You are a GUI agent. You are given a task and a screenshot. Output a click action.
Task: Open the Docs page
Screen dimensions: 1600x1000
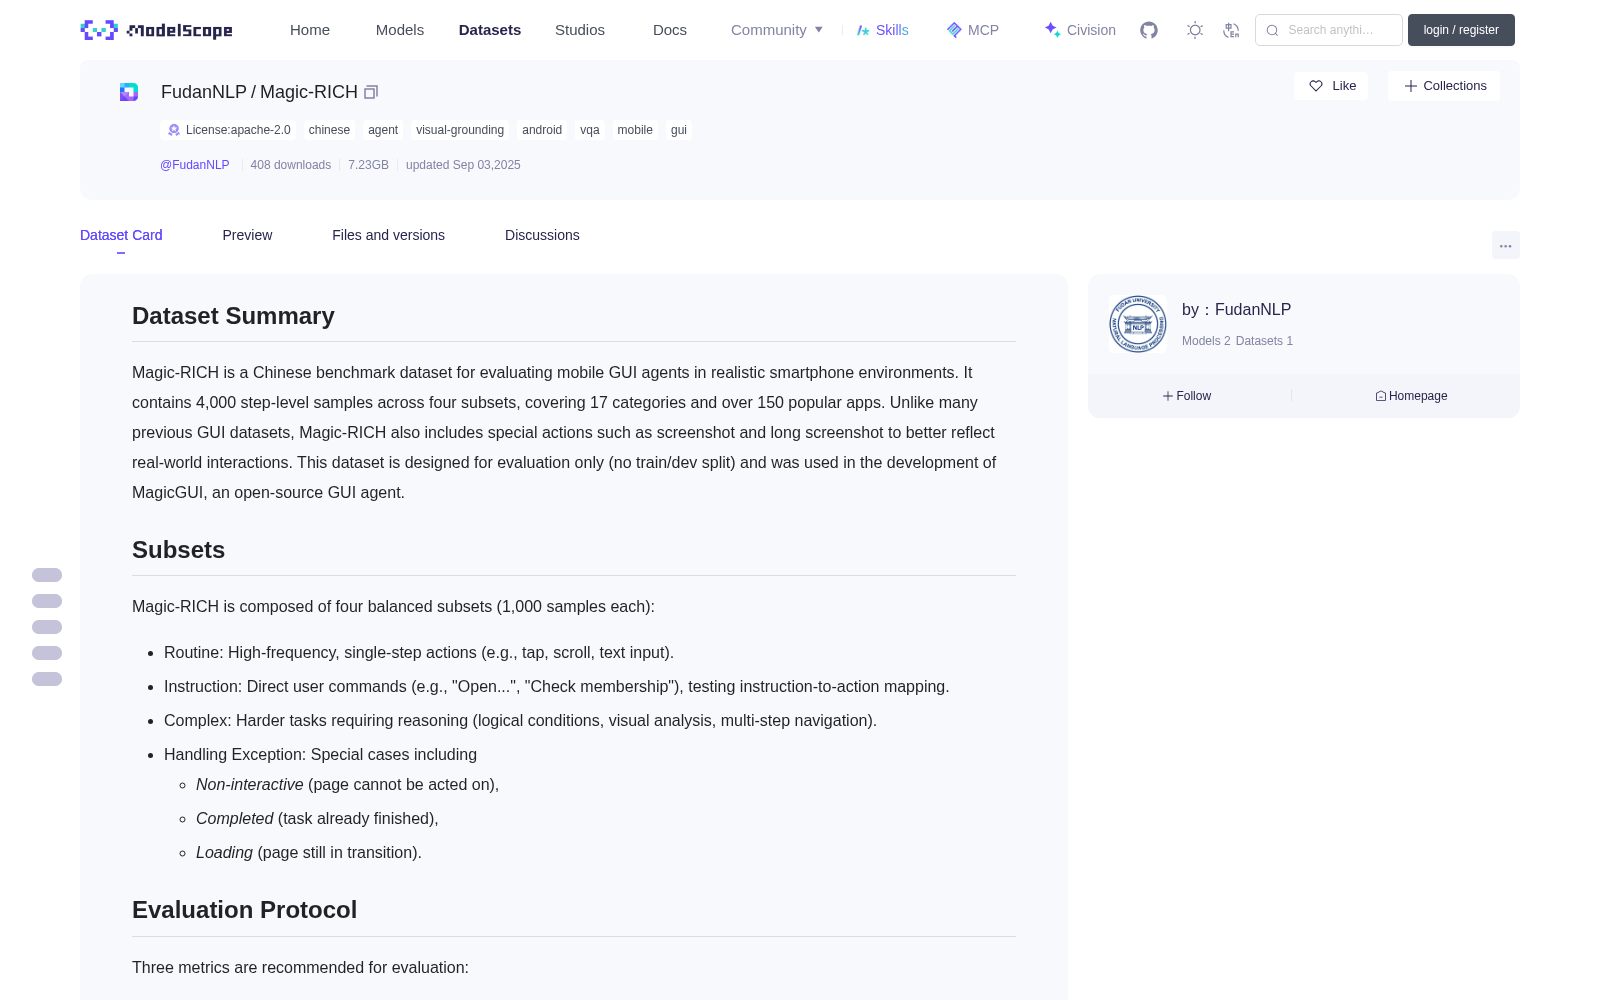[670, 30]
